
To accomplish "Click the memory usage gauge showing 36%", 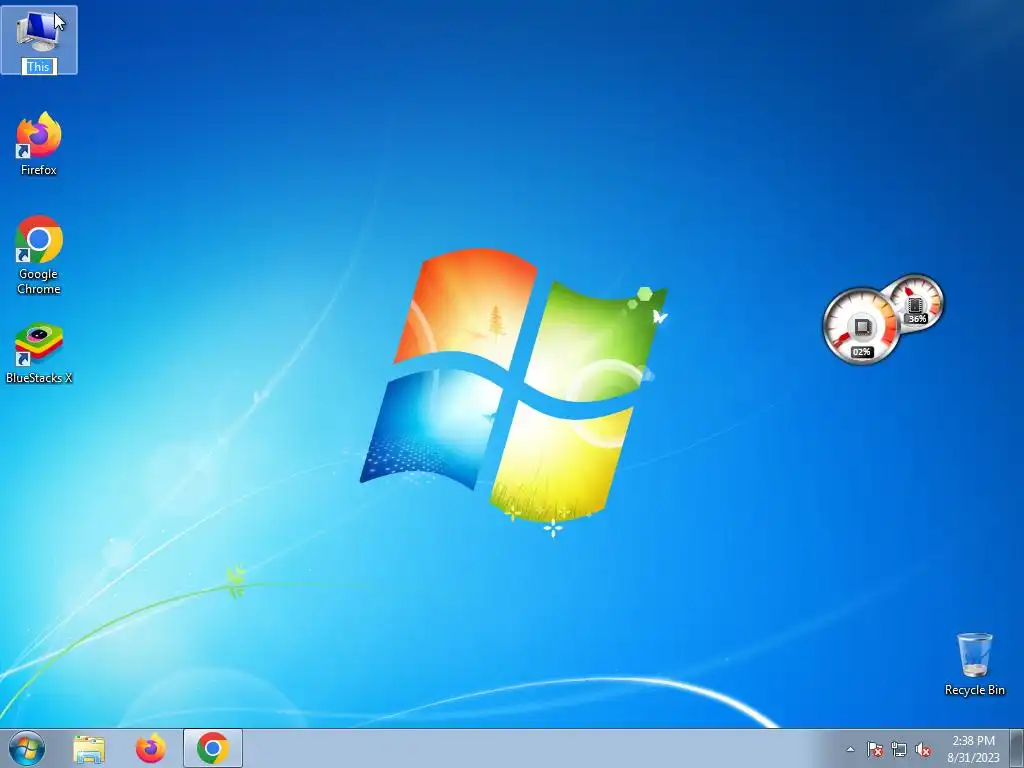I will (x=917, y=302).
